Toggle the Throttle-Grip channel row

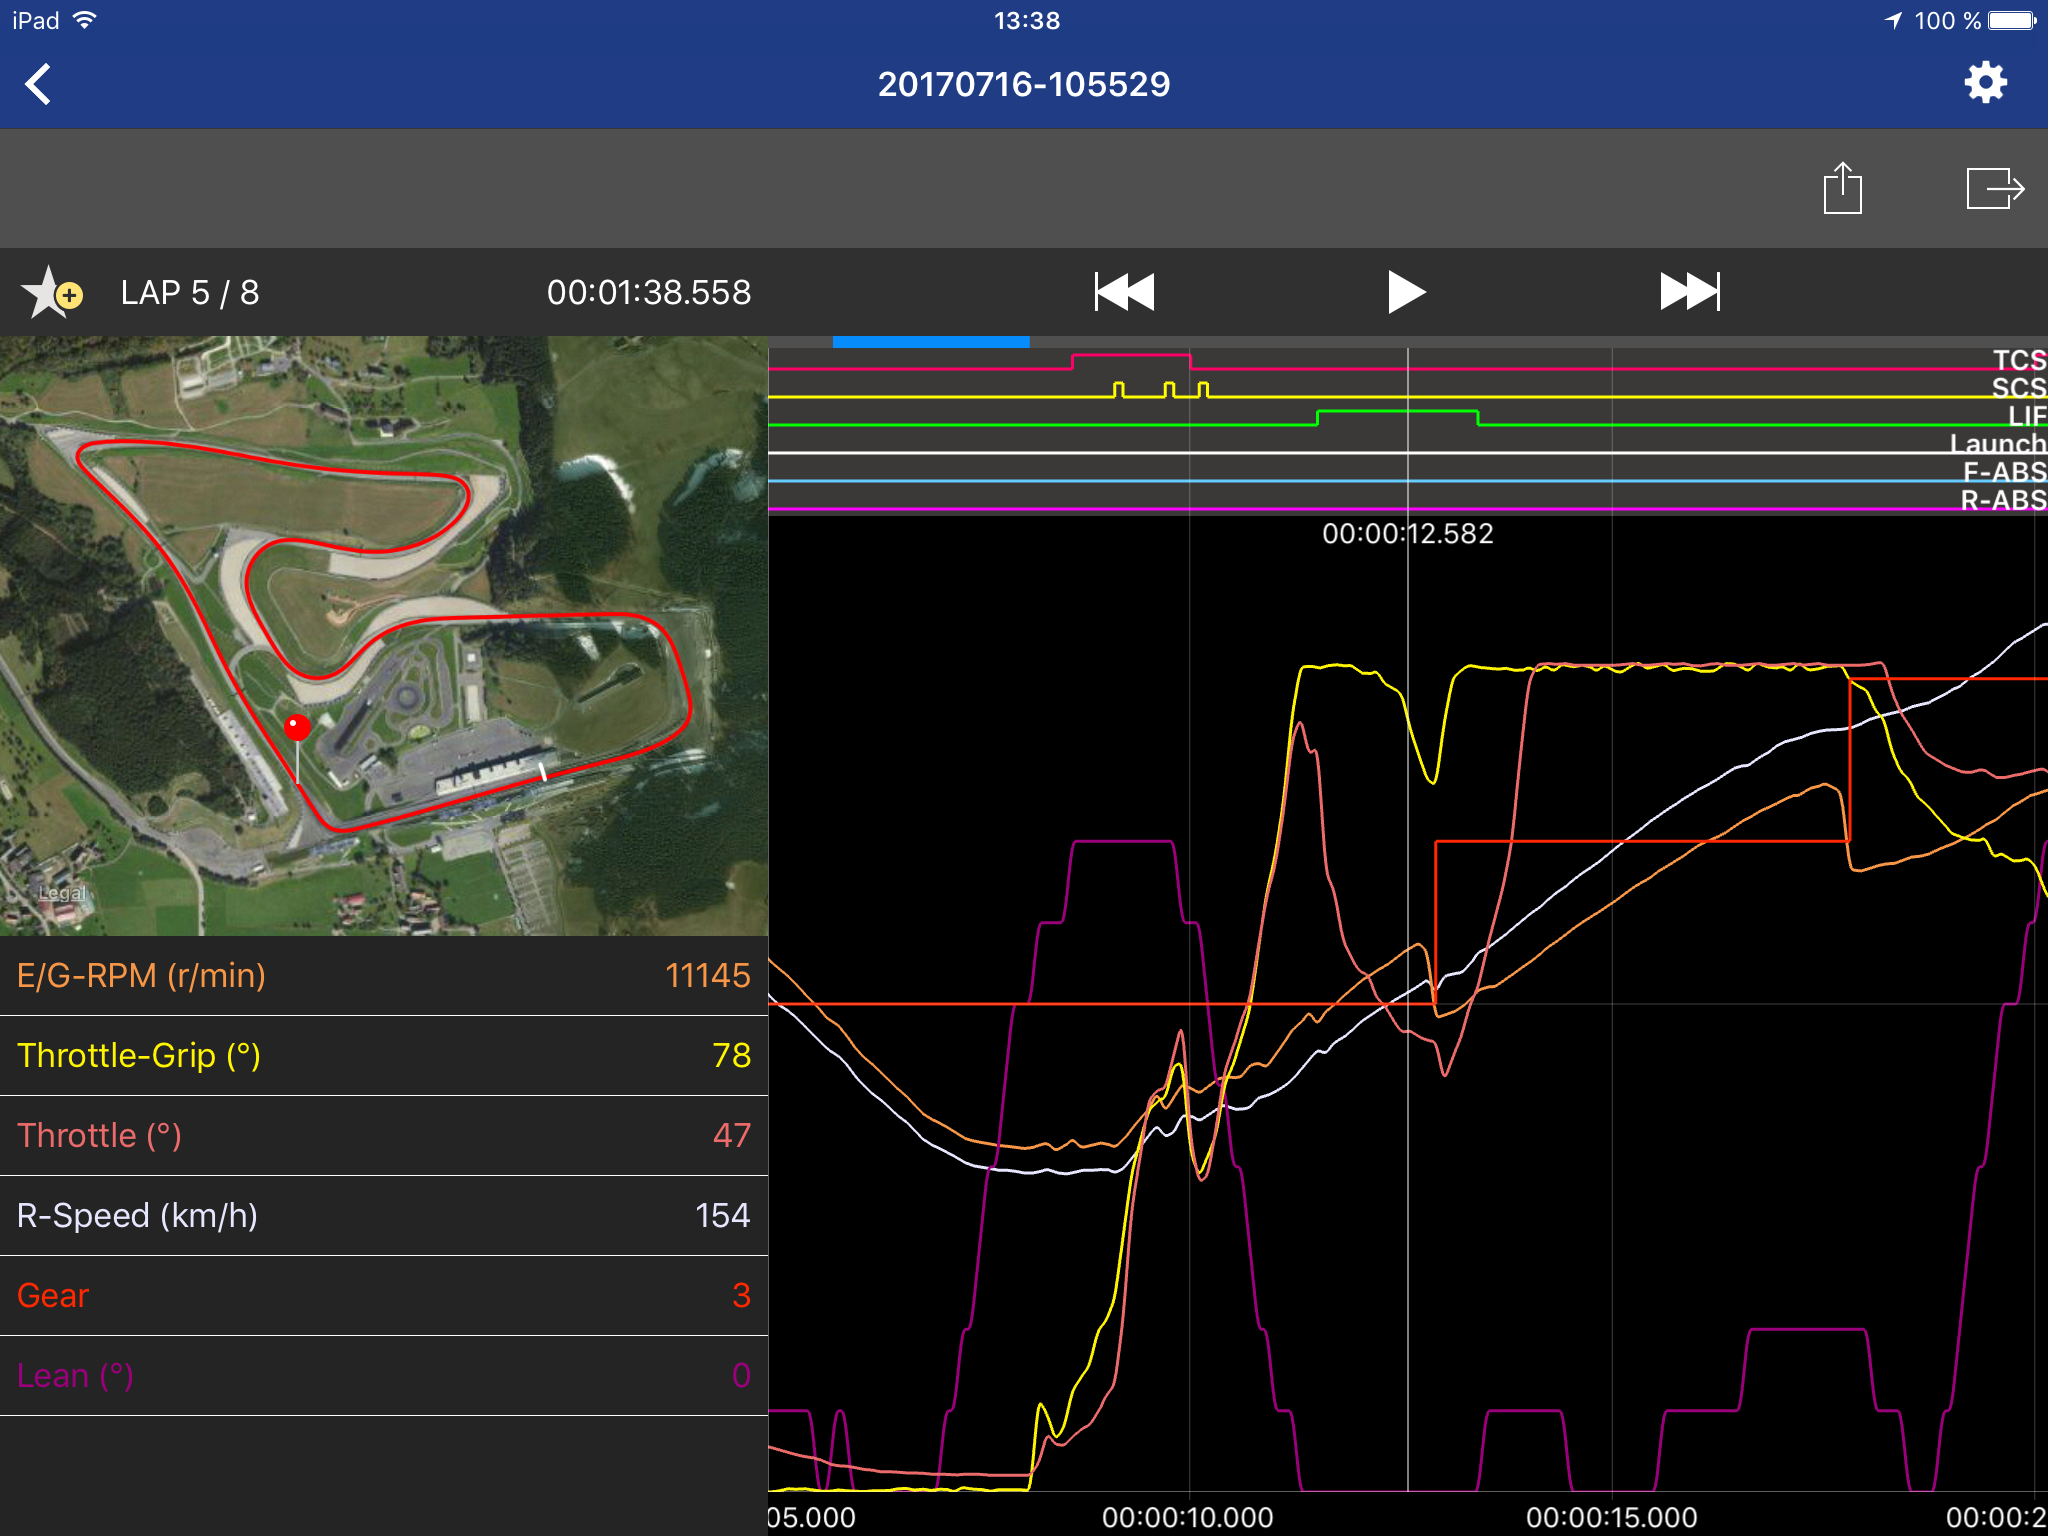point(384,1055)
